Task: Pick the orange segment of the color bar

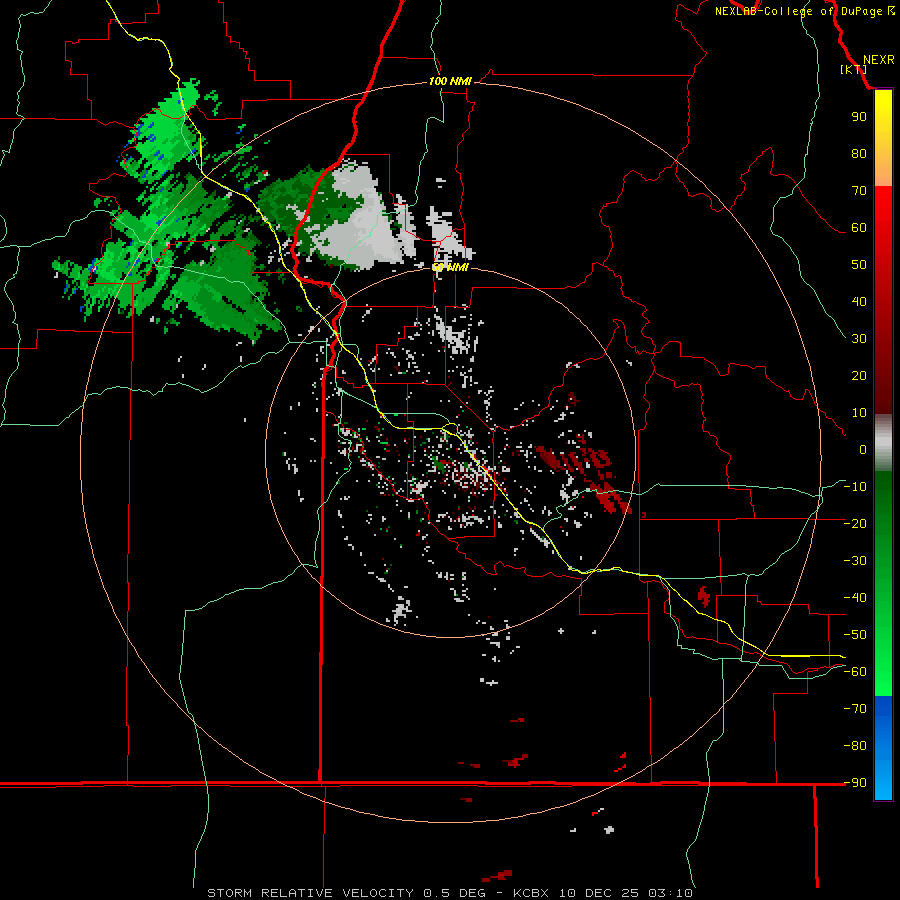Action: (x=883, y=169)
